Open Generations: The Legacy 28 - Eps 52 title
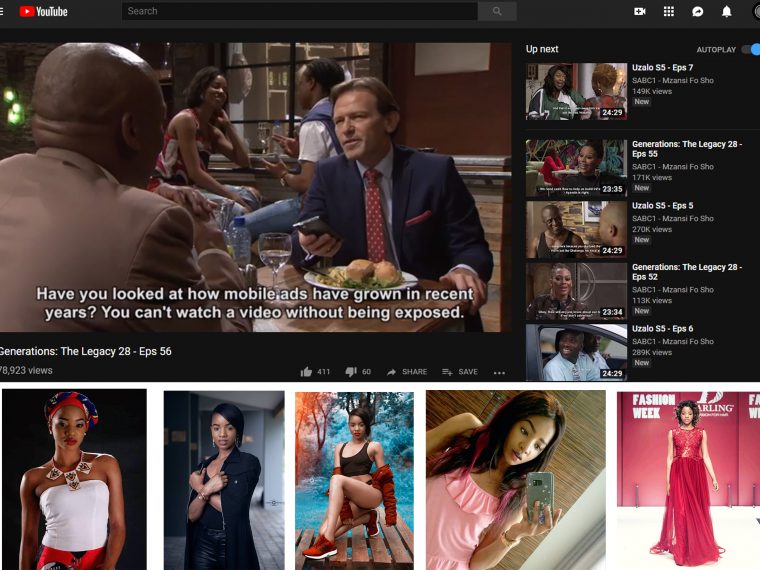Image resolution: width=760 pixels, height=570 pixels. tap(686, 273)
